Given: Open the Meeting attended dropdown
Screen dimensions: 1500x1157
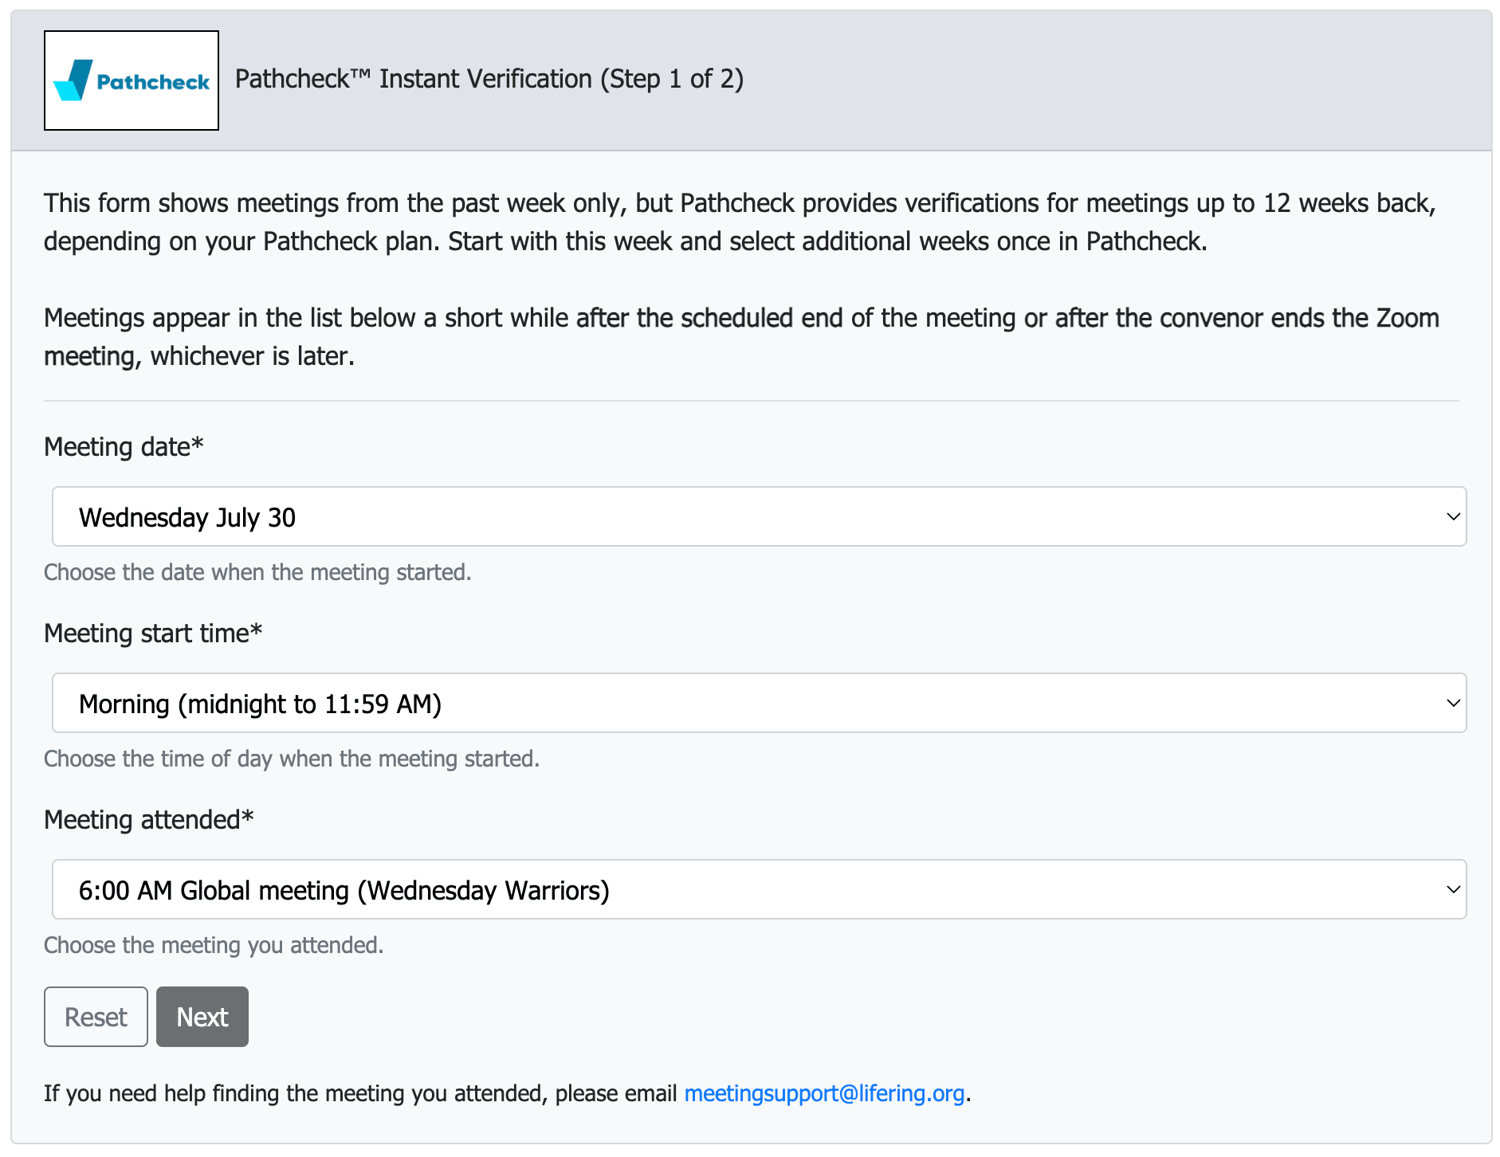Looking at the screenshot, I should point(758,889).
